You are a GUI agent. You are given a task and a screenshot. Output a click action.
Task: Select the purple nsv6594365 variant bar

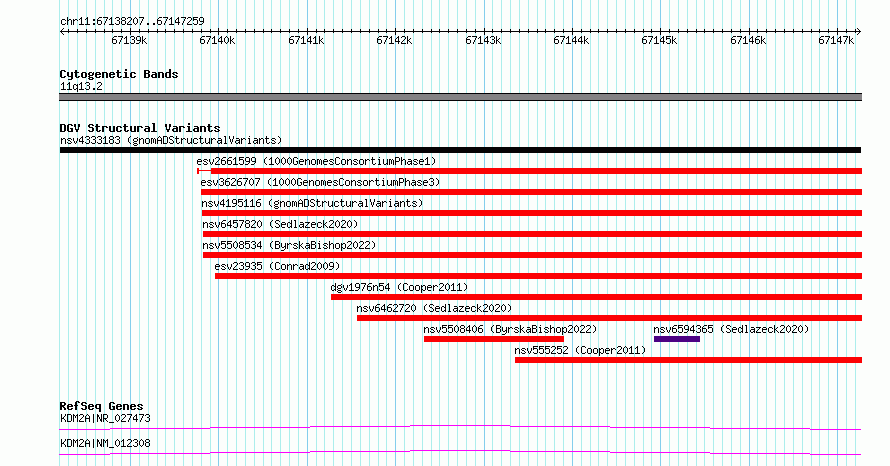click(677, 339)
